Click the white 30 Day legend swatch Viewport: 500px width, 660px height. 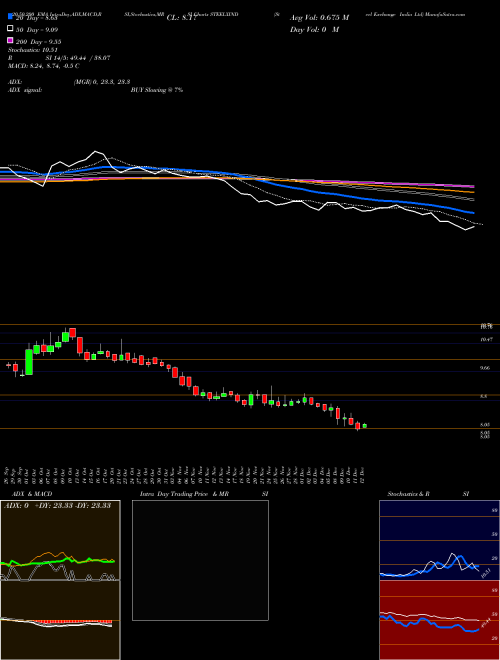11,29
